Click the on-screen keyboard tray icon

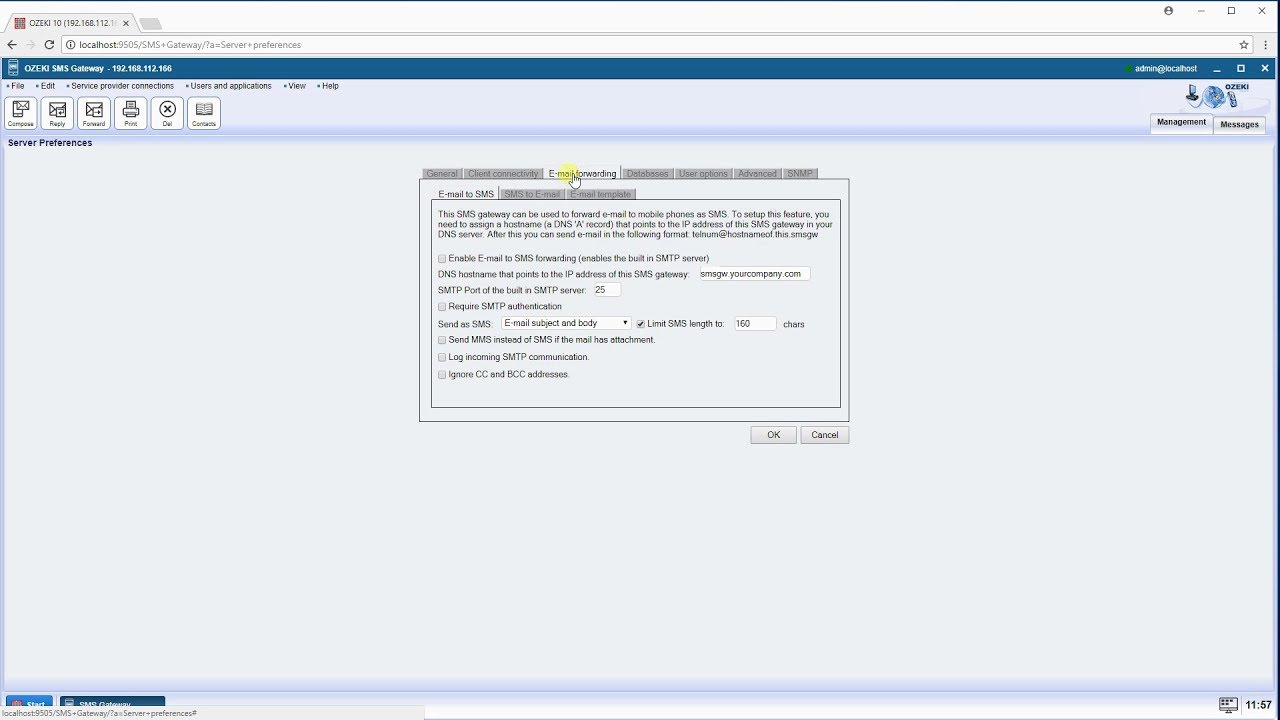(1229, 705)
